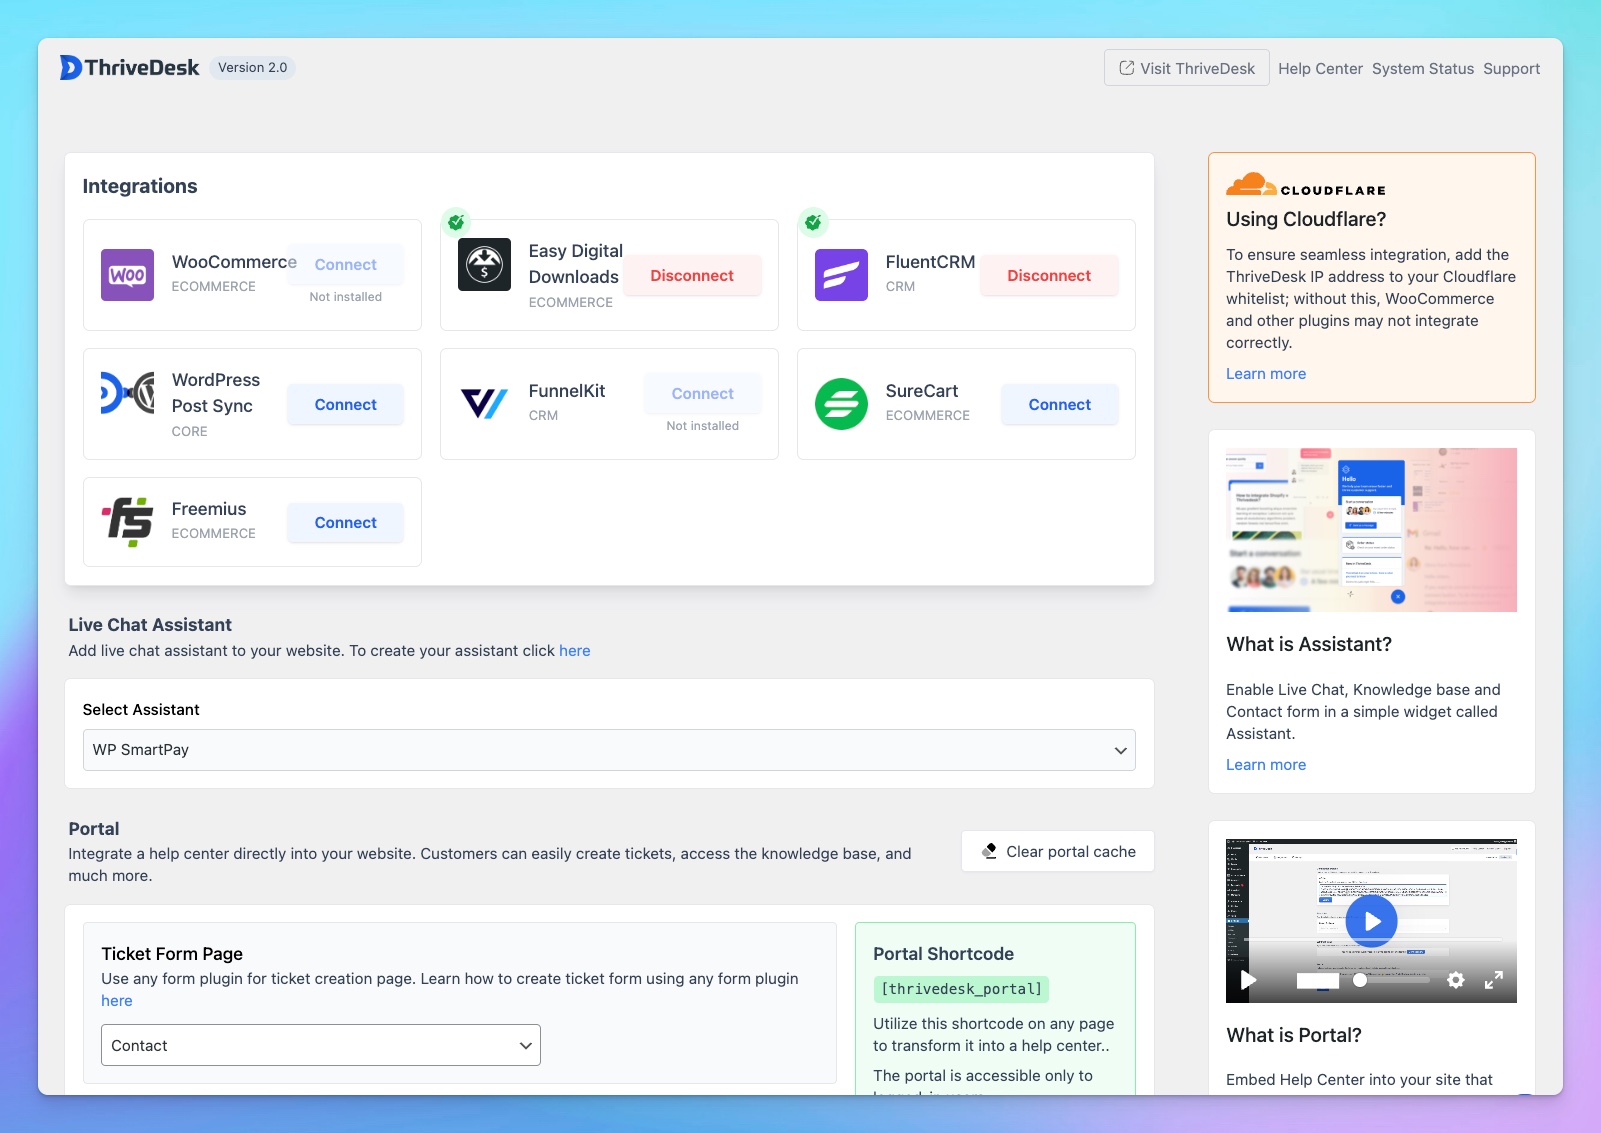Play the What is Portal video
1601x1133 pixels.
pos(1371,921)
